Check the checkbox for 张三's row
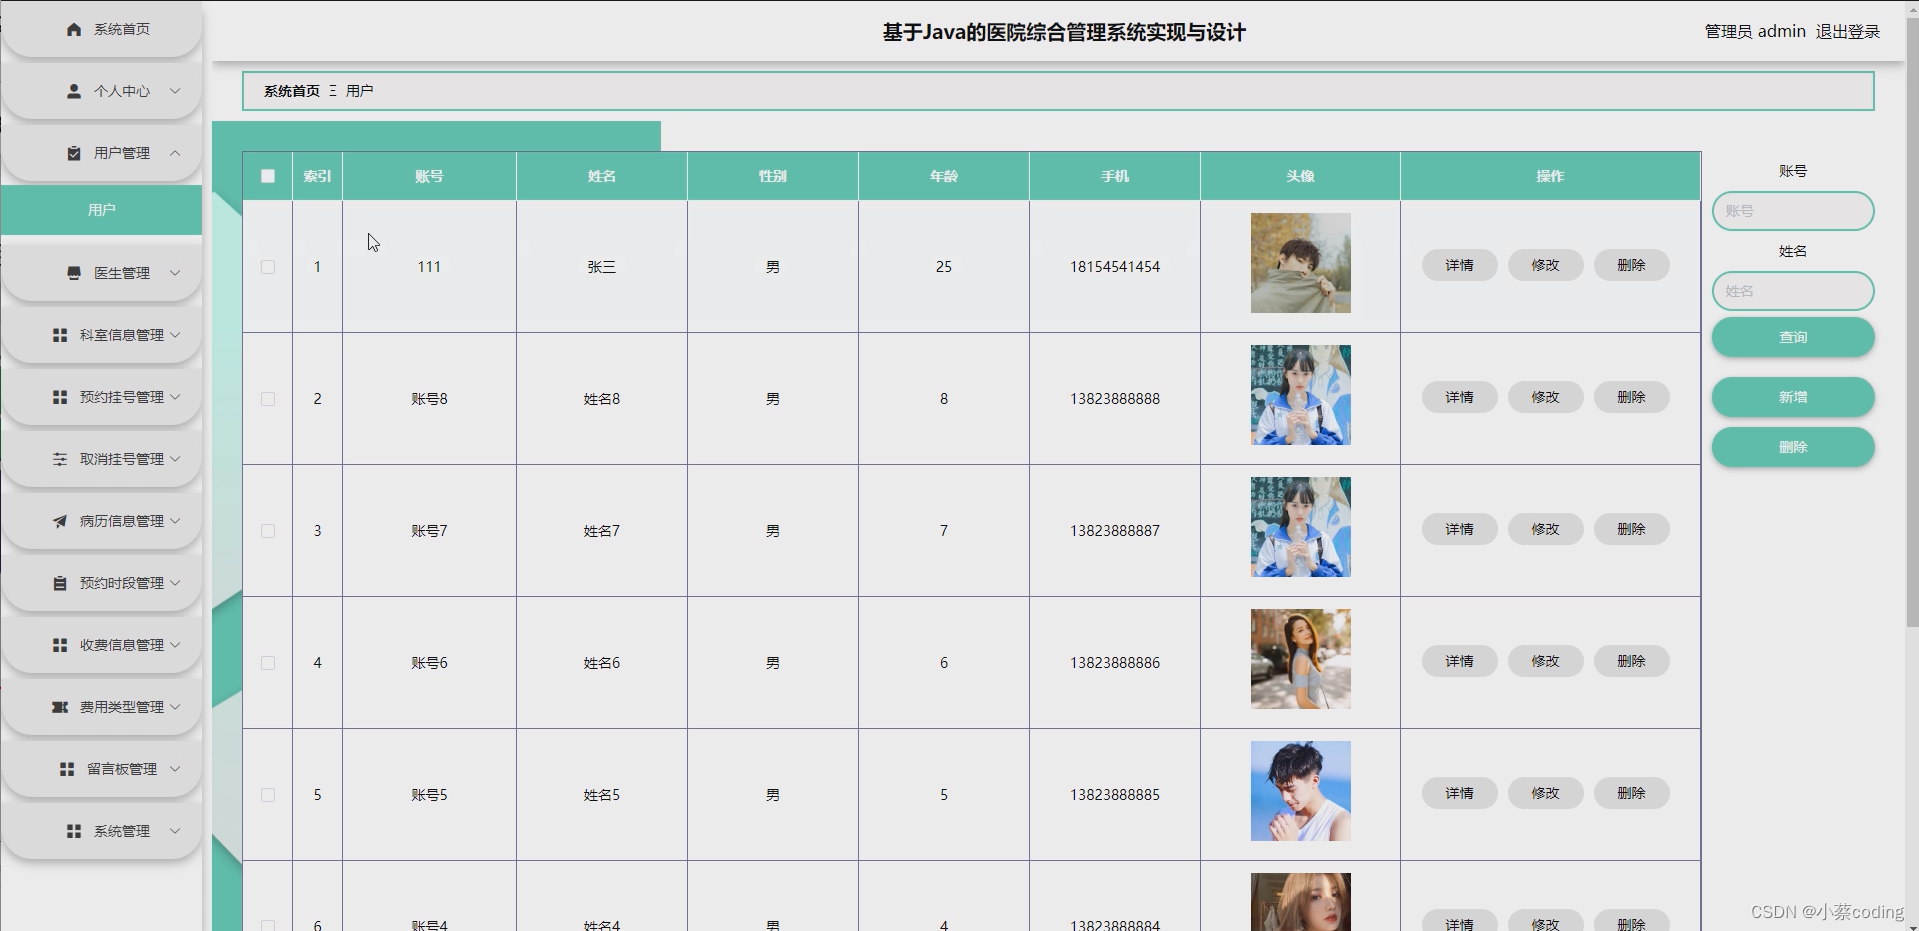This screenshot has width=1919, height=931. 267,266
